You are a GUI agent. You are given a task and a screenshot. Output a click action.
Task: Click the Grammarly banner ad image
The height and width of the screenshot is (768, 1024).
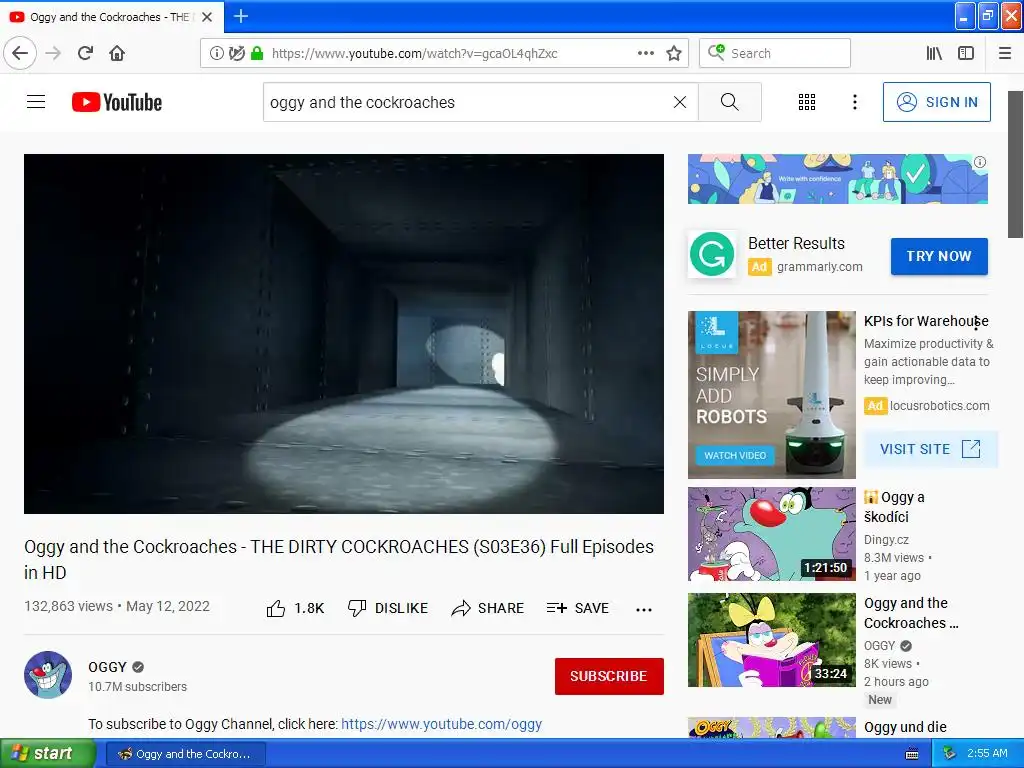(x=838, y=179)
